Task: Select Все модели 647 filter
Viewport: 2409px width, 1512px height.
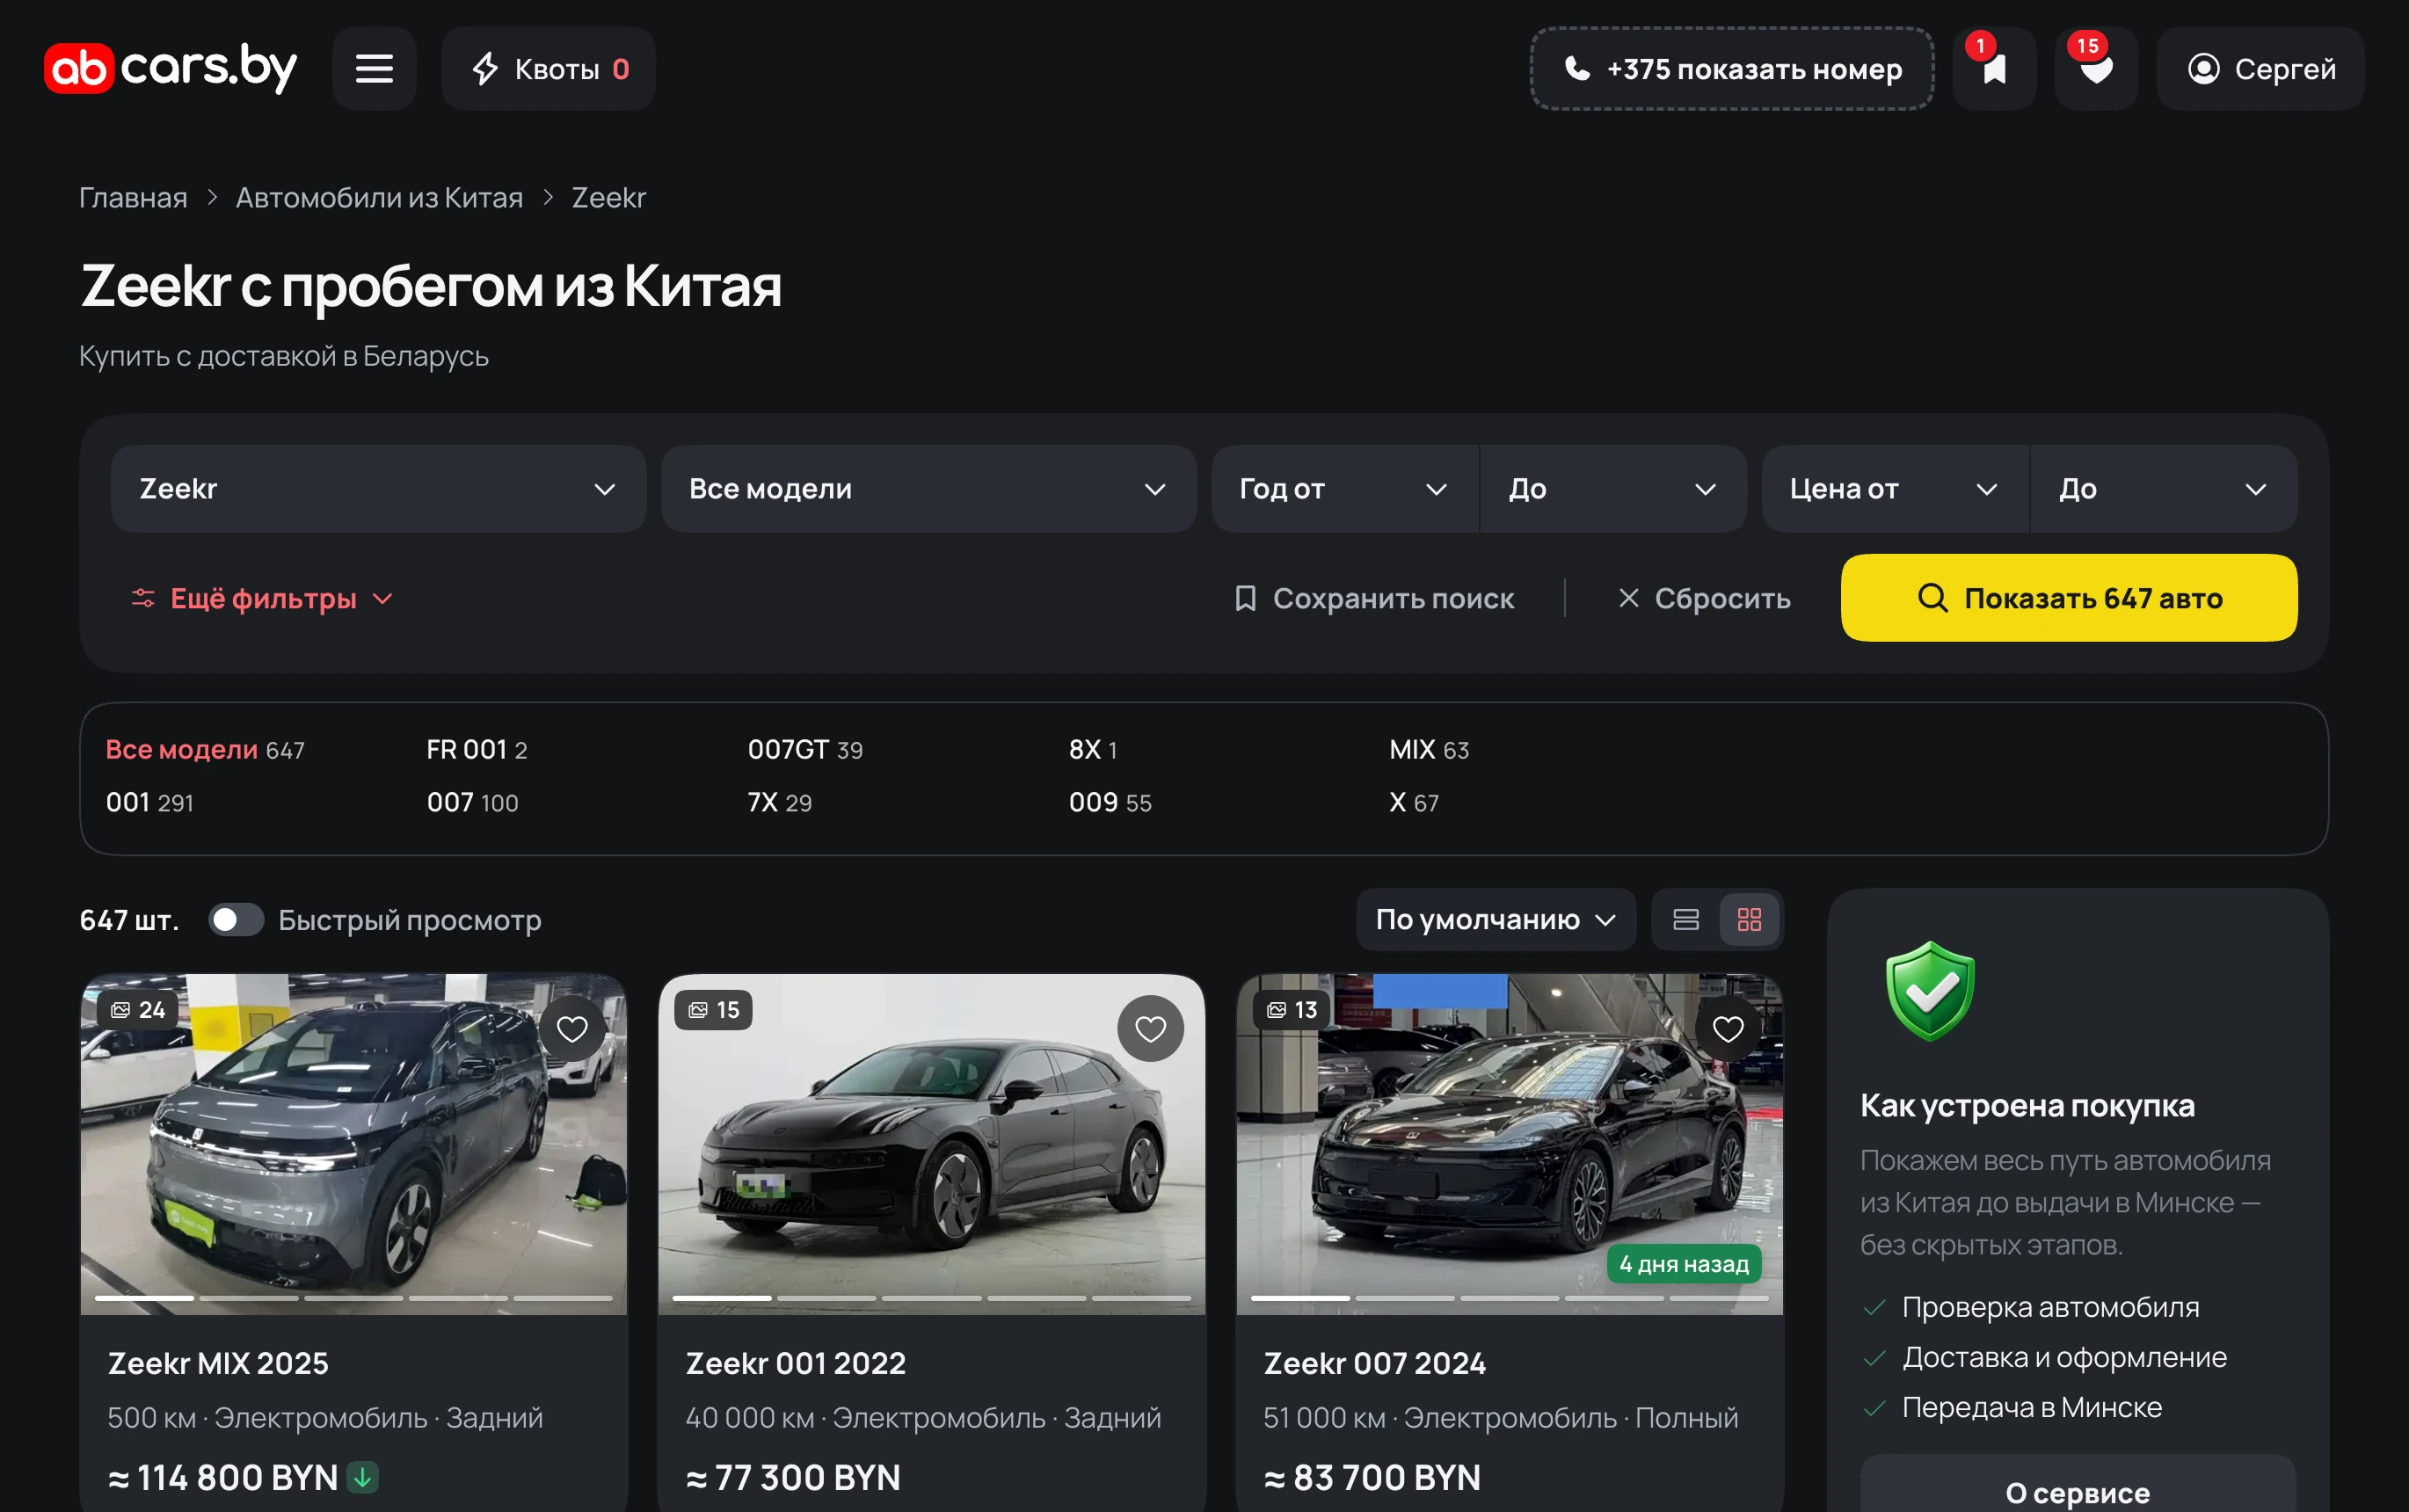Action: point(205,749)
